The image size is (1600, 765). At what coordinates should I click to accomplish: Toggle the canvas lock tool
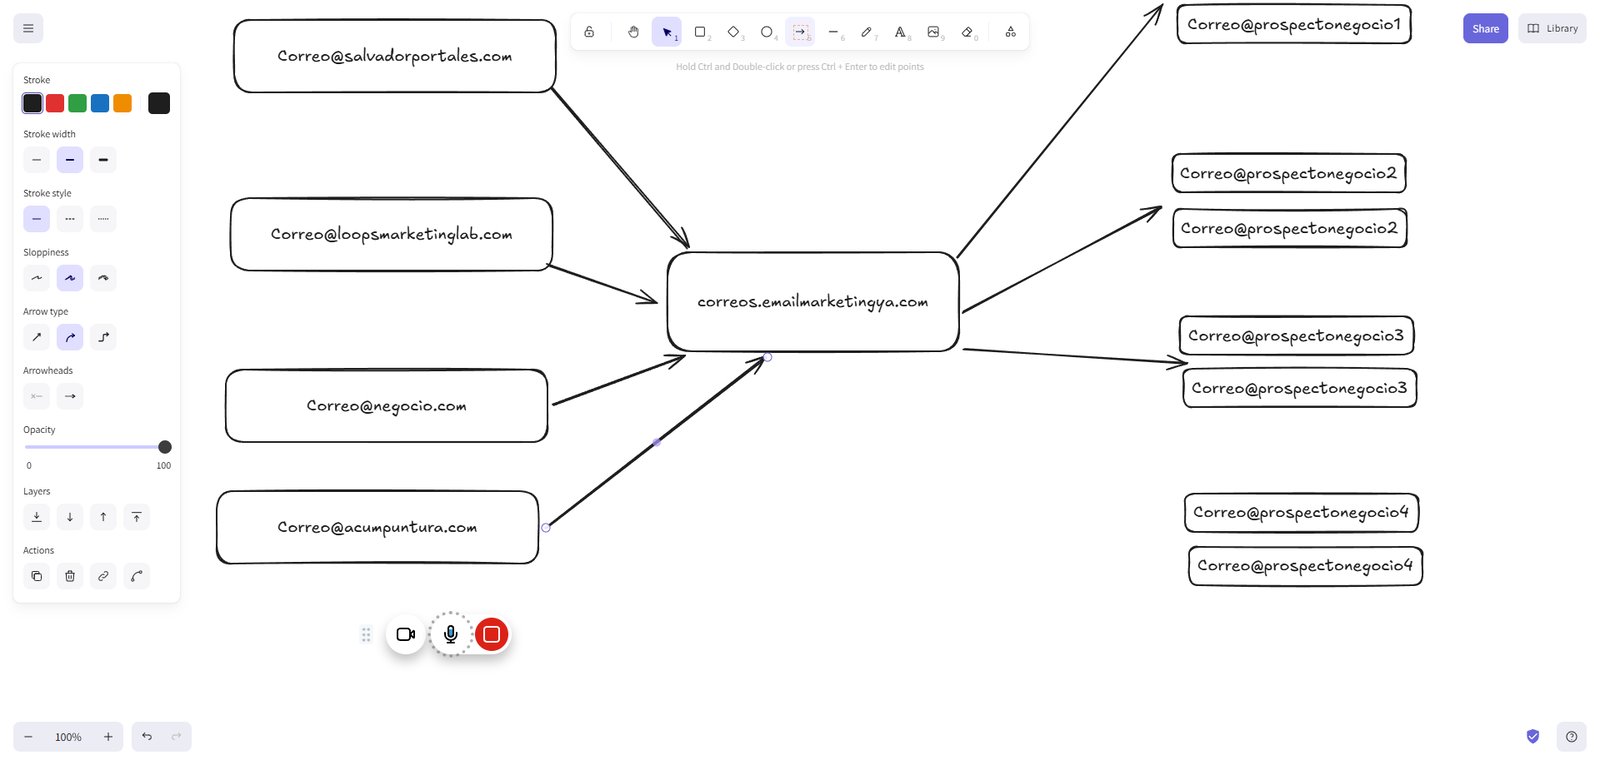589,32
